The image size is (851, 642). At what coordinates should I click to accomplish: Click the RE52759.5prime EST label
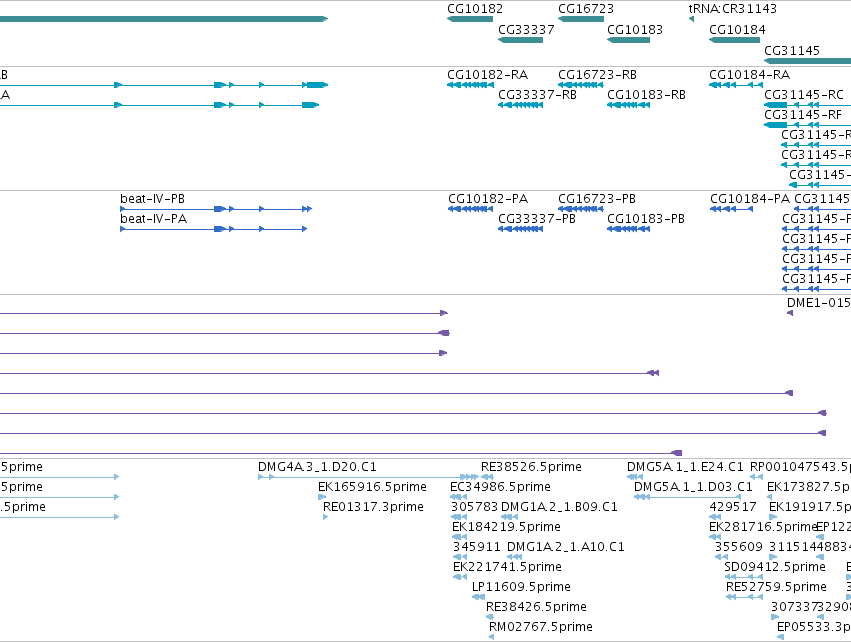click(776, 587)
